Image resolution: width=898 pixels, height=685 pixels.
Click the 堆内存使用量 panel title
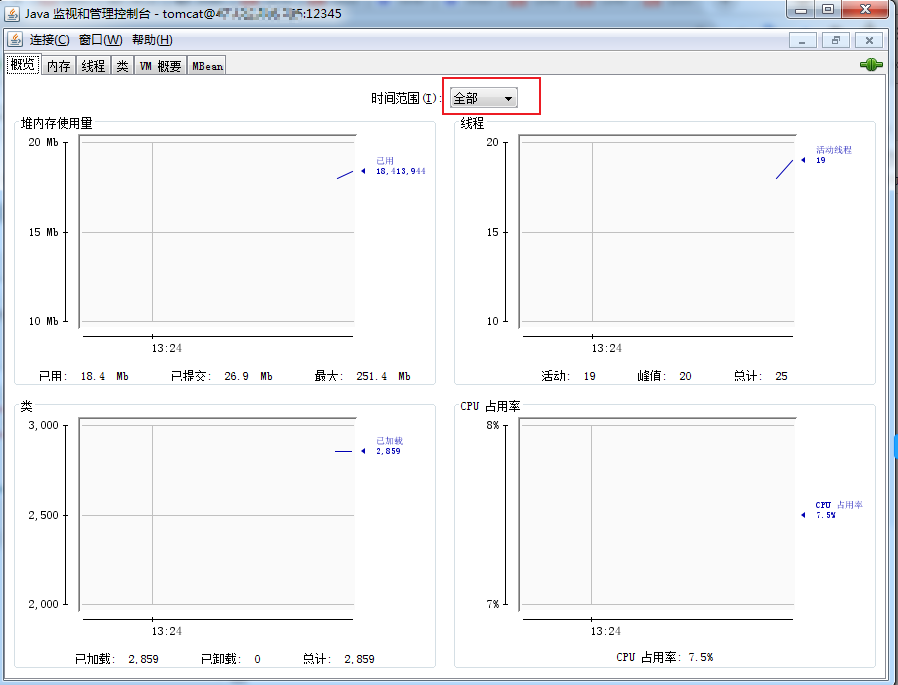[56, 123]
